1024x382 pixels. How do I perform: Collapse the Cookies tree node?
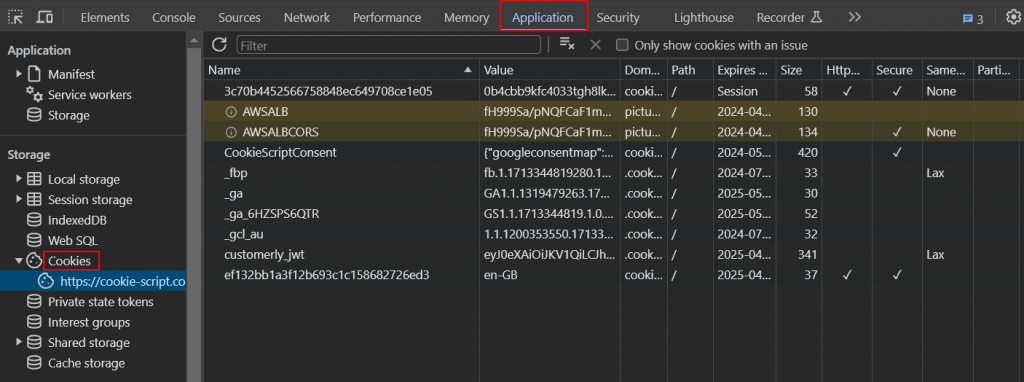pyautogui.click(x=19, y=261)
